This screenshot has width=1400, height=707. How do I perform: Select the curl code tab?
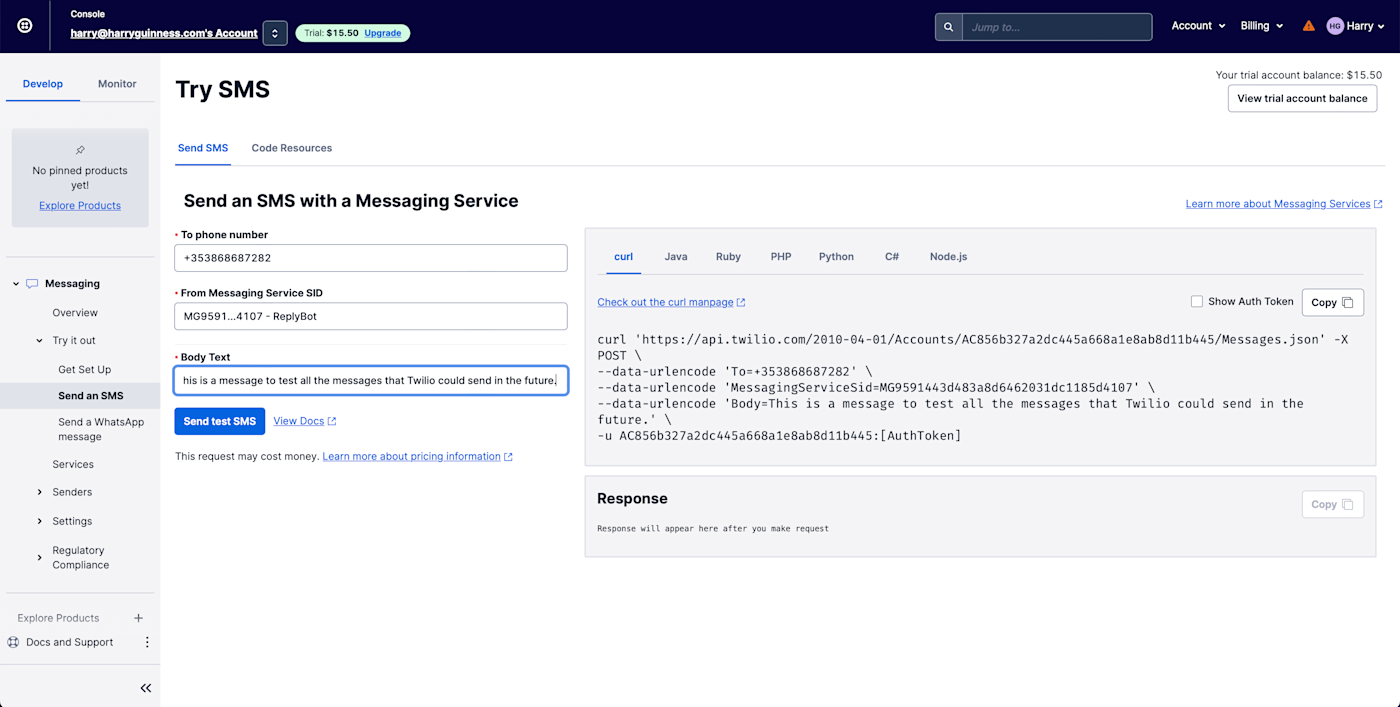click(x=623, y=257)
